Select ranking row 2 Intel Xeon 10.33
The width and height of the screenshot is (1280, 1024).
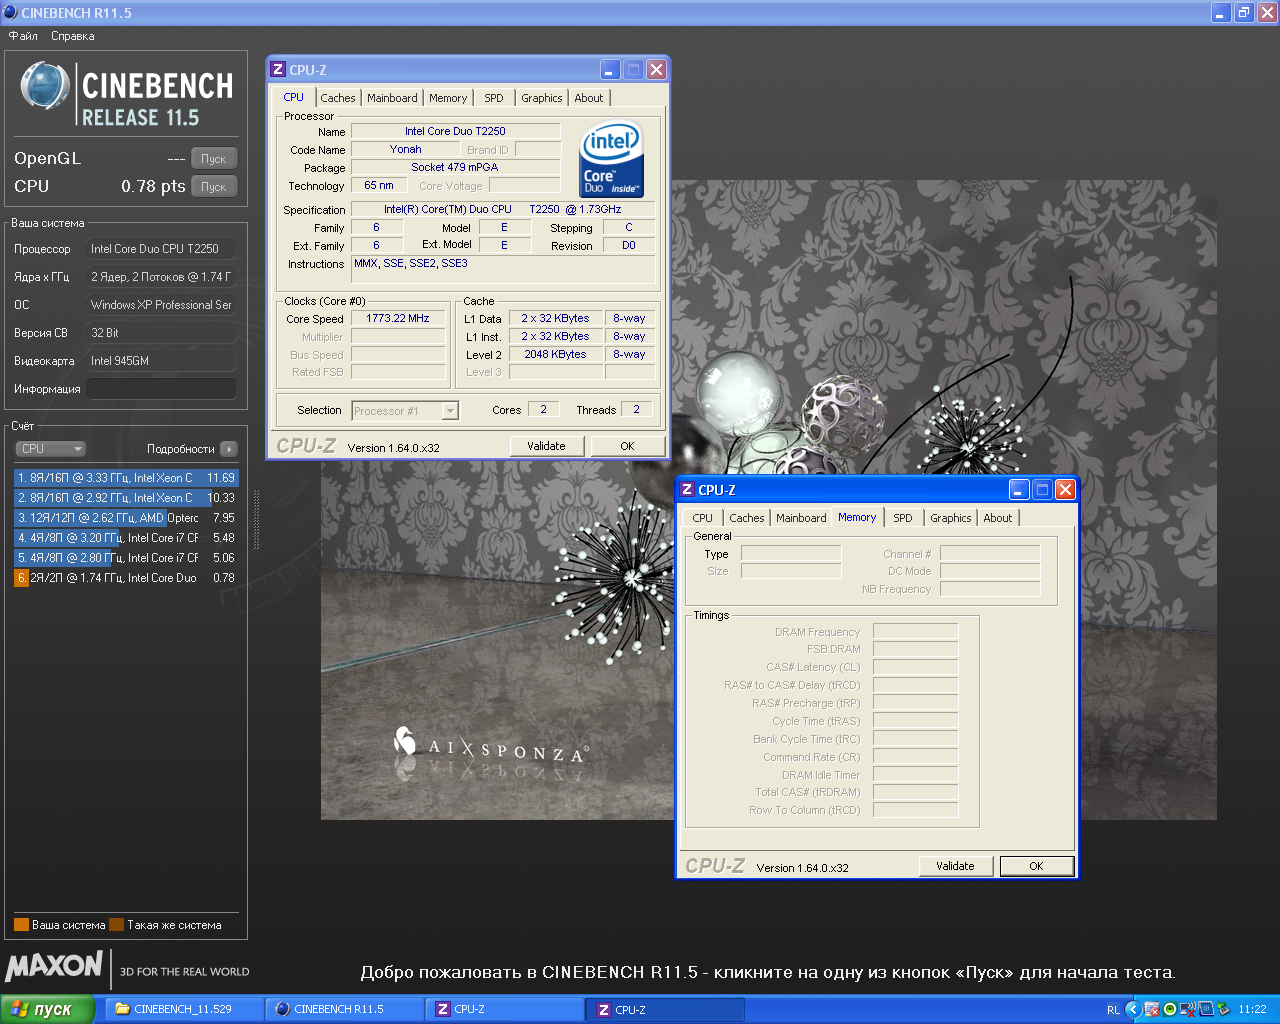[126, 498]
